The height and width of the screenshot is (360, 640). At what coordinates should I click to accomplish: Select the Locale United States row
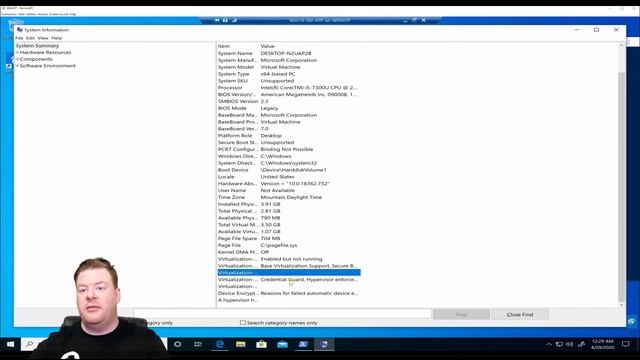(289, 177)
